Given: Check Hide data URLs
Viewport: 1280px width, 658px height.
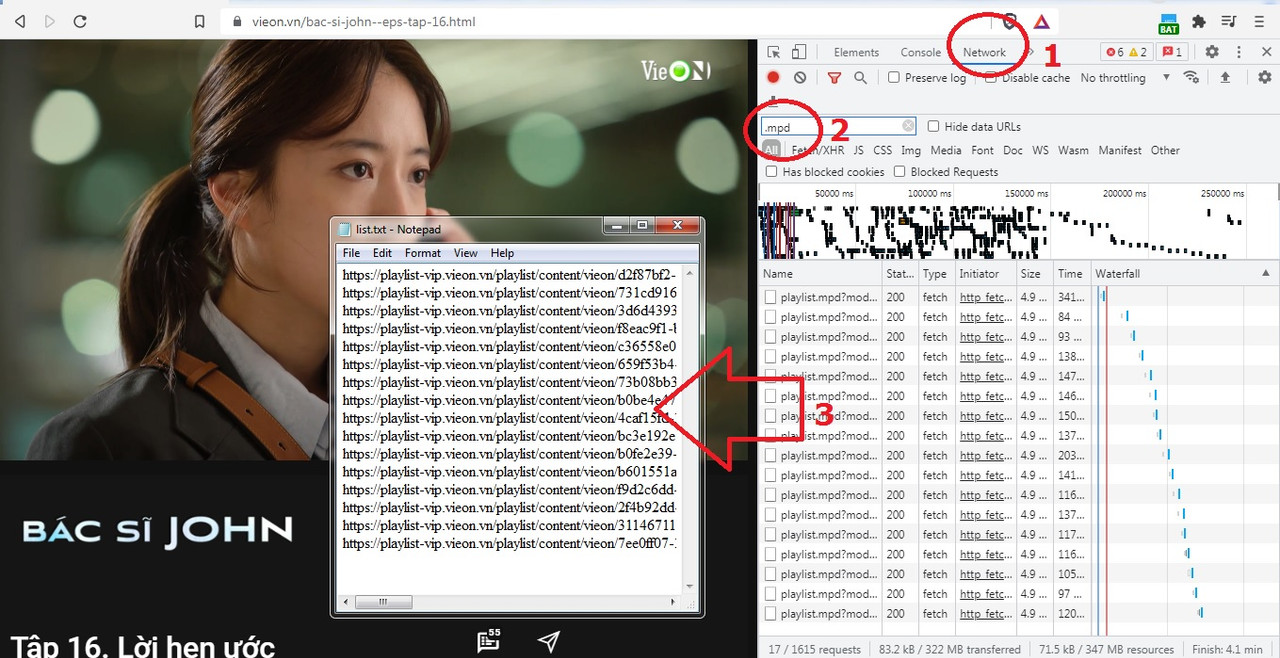Looking at the screenshot, I should pos(933,126).
